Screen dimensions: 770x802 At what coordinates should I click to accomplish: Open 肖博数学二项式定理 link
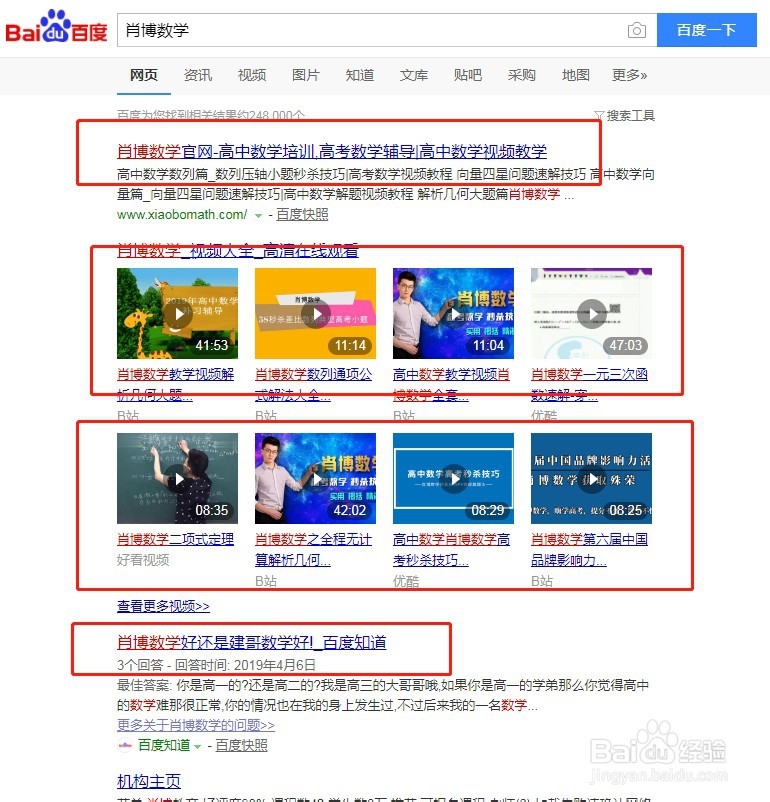coord(175,539)
